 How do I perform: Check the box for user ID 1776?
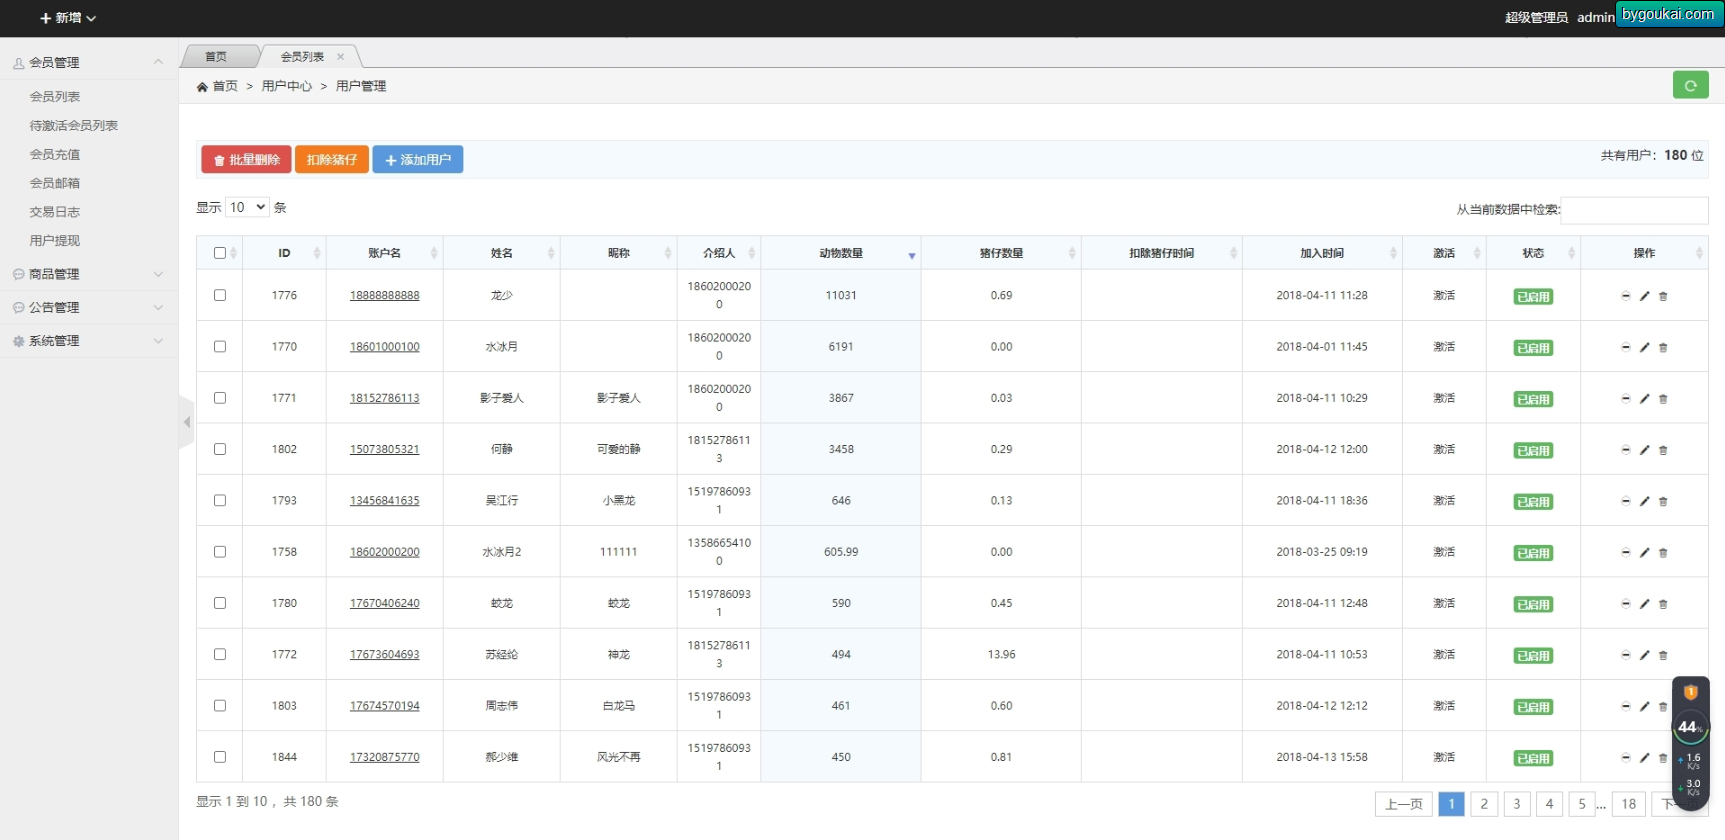pyautogui.click(x=220, y=295)
